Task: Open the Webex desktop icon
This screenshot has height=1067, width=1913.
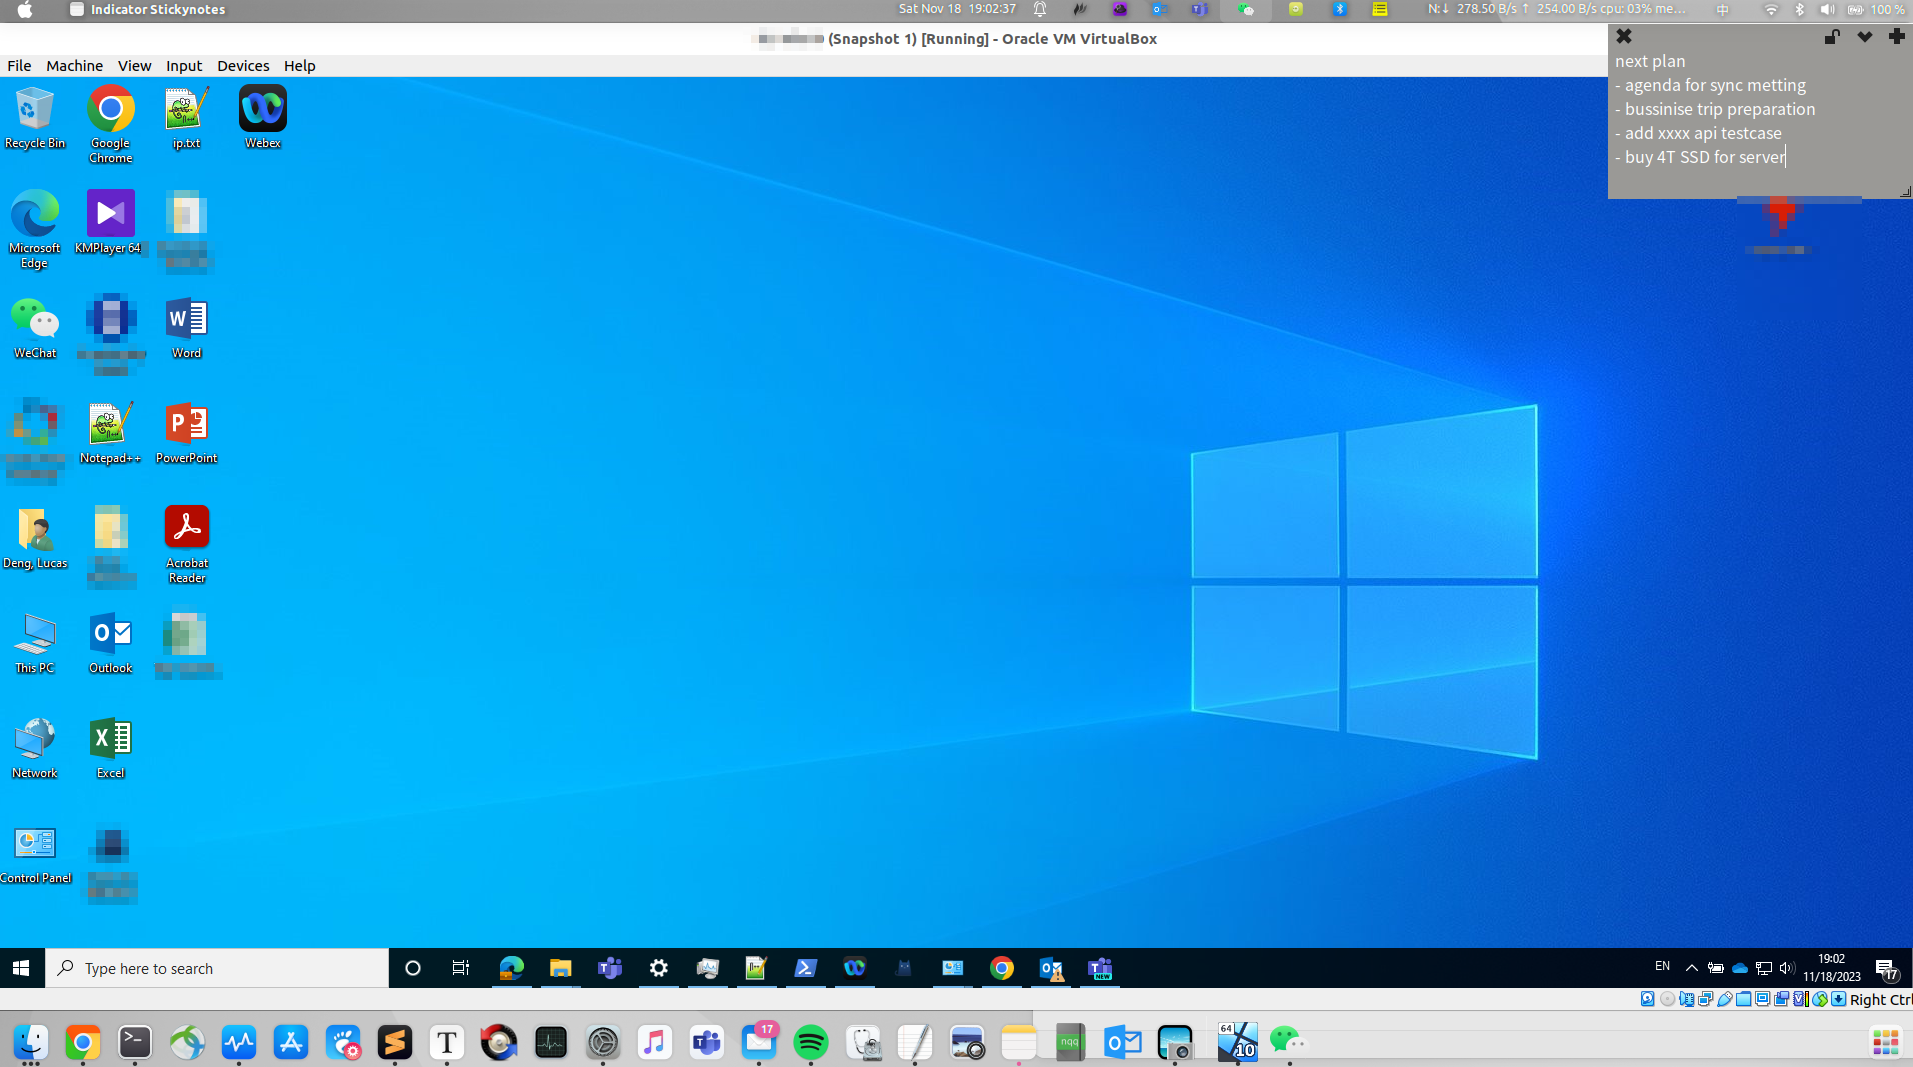Action: 262,110
